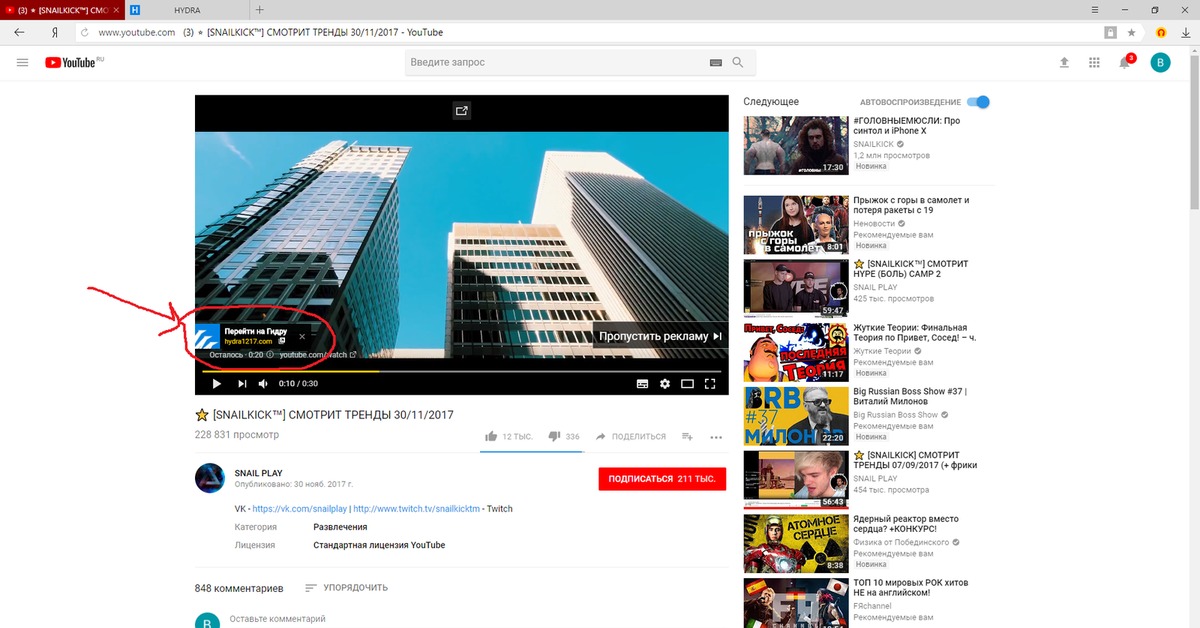This screenshot has height=628, width=1200.
Task: Skip the ad in the player
Action: (x=660, y=337)
